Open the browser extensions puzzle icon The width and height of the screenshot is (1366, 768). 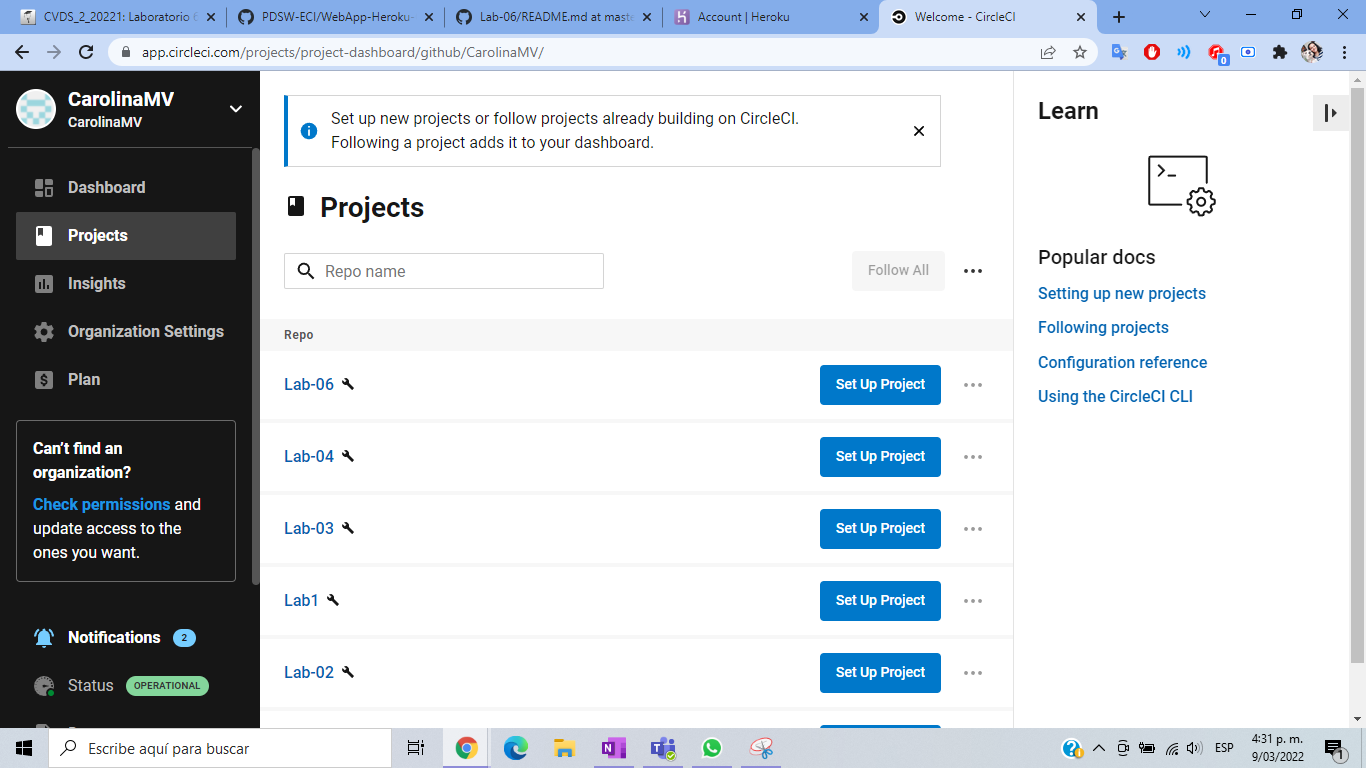(x=1280, y=52)
